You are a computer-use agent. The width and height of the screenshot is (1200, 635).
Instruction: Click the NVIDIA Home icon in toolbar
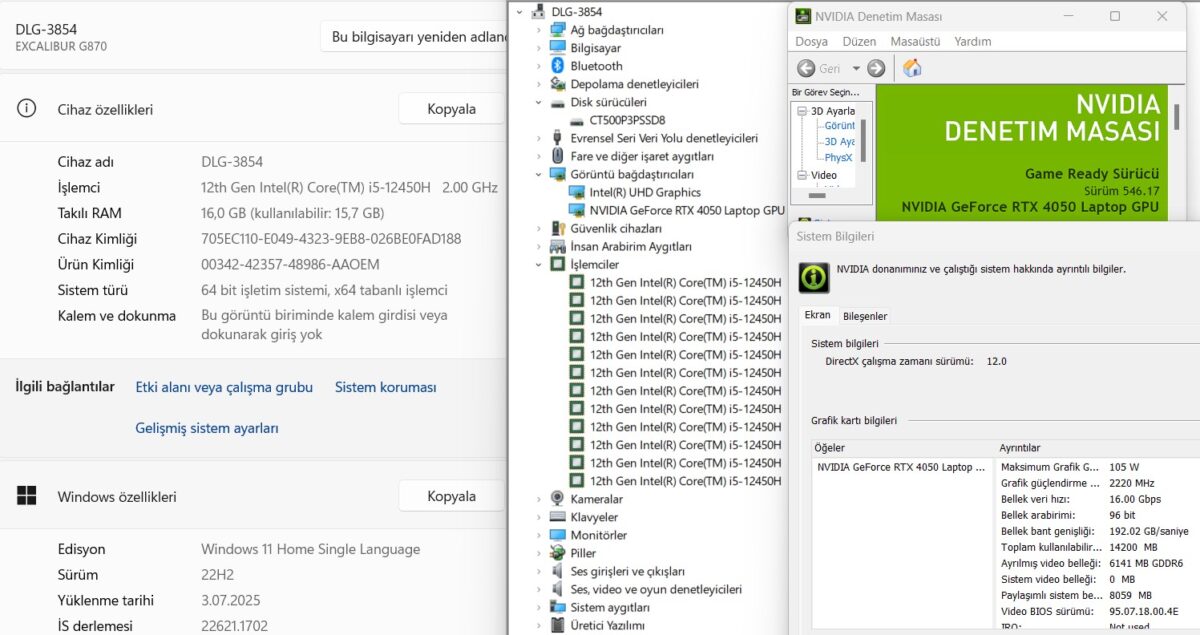(x=912, y=68)
